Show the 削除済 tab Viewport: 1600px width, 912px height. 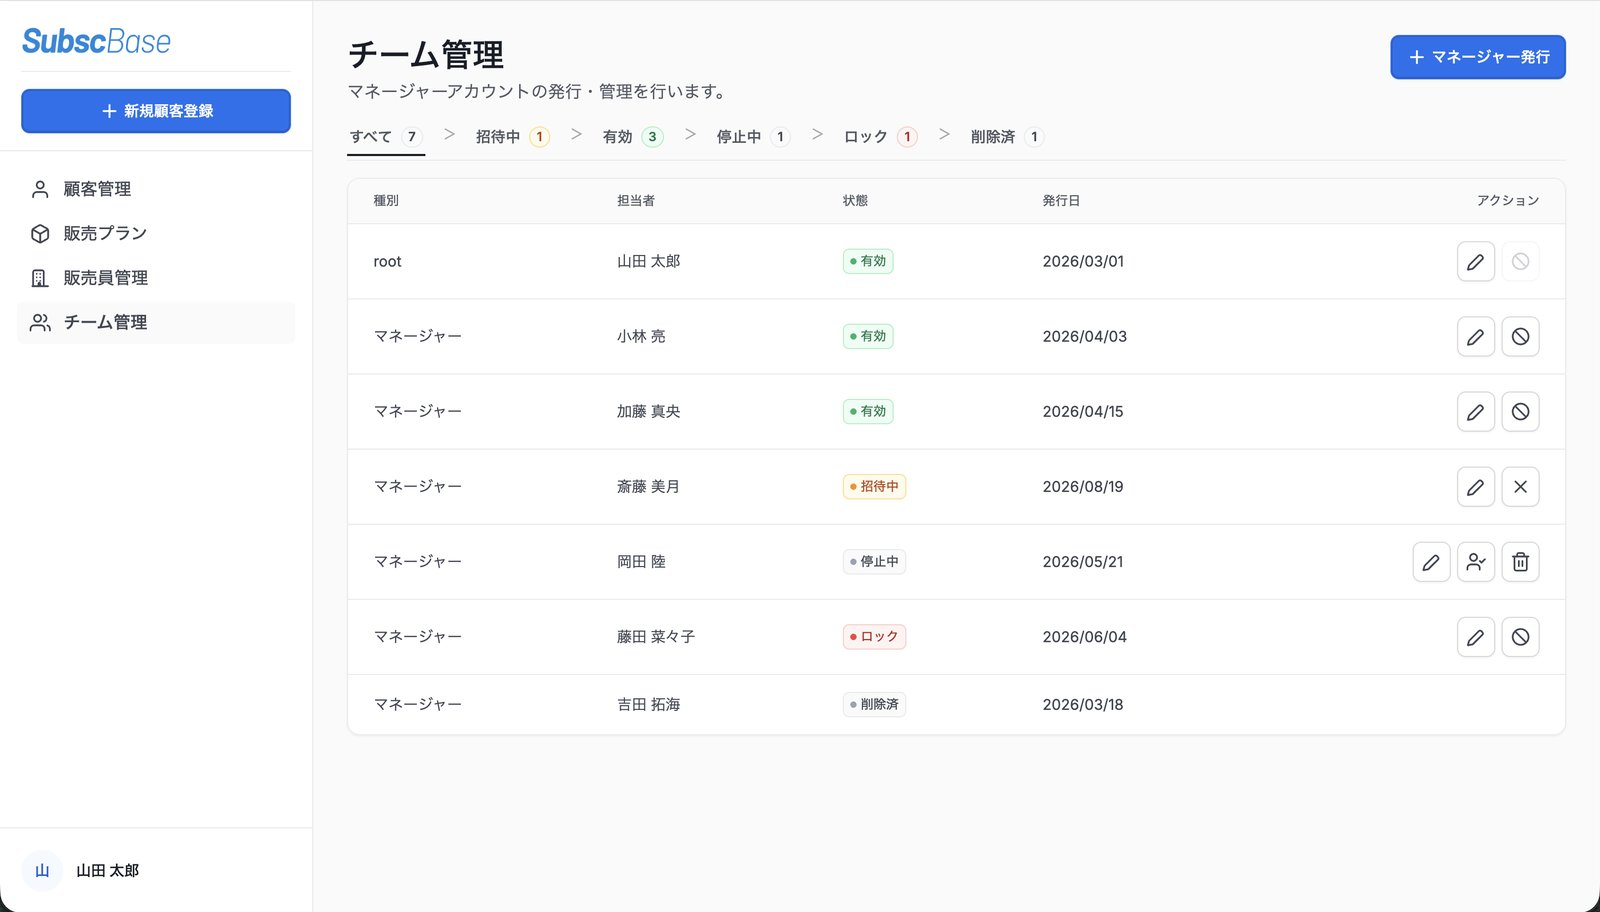1008,137
